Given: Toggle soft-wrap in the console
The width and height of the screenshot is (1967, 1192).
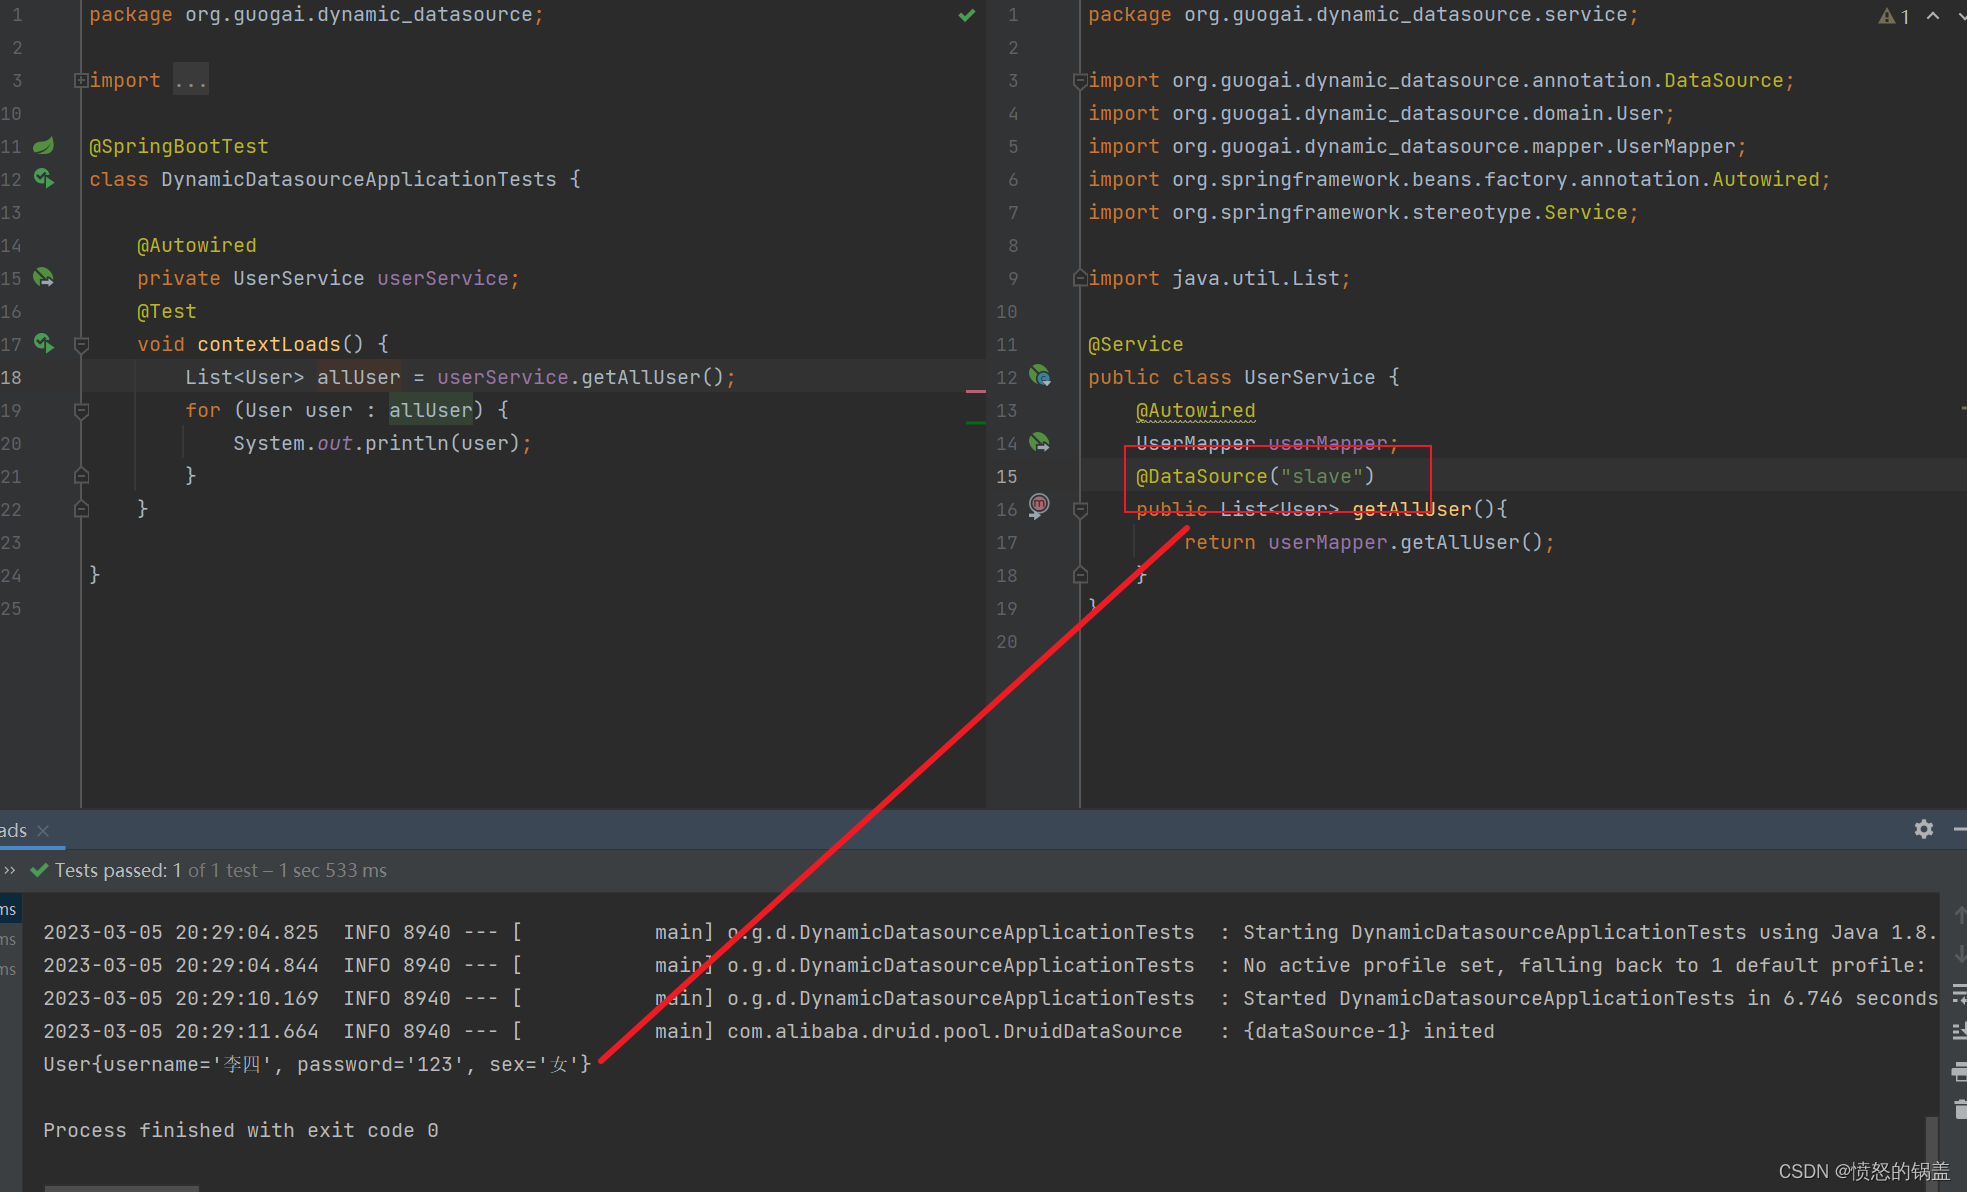Looking at the screenshot, I should coord(1959,994).
